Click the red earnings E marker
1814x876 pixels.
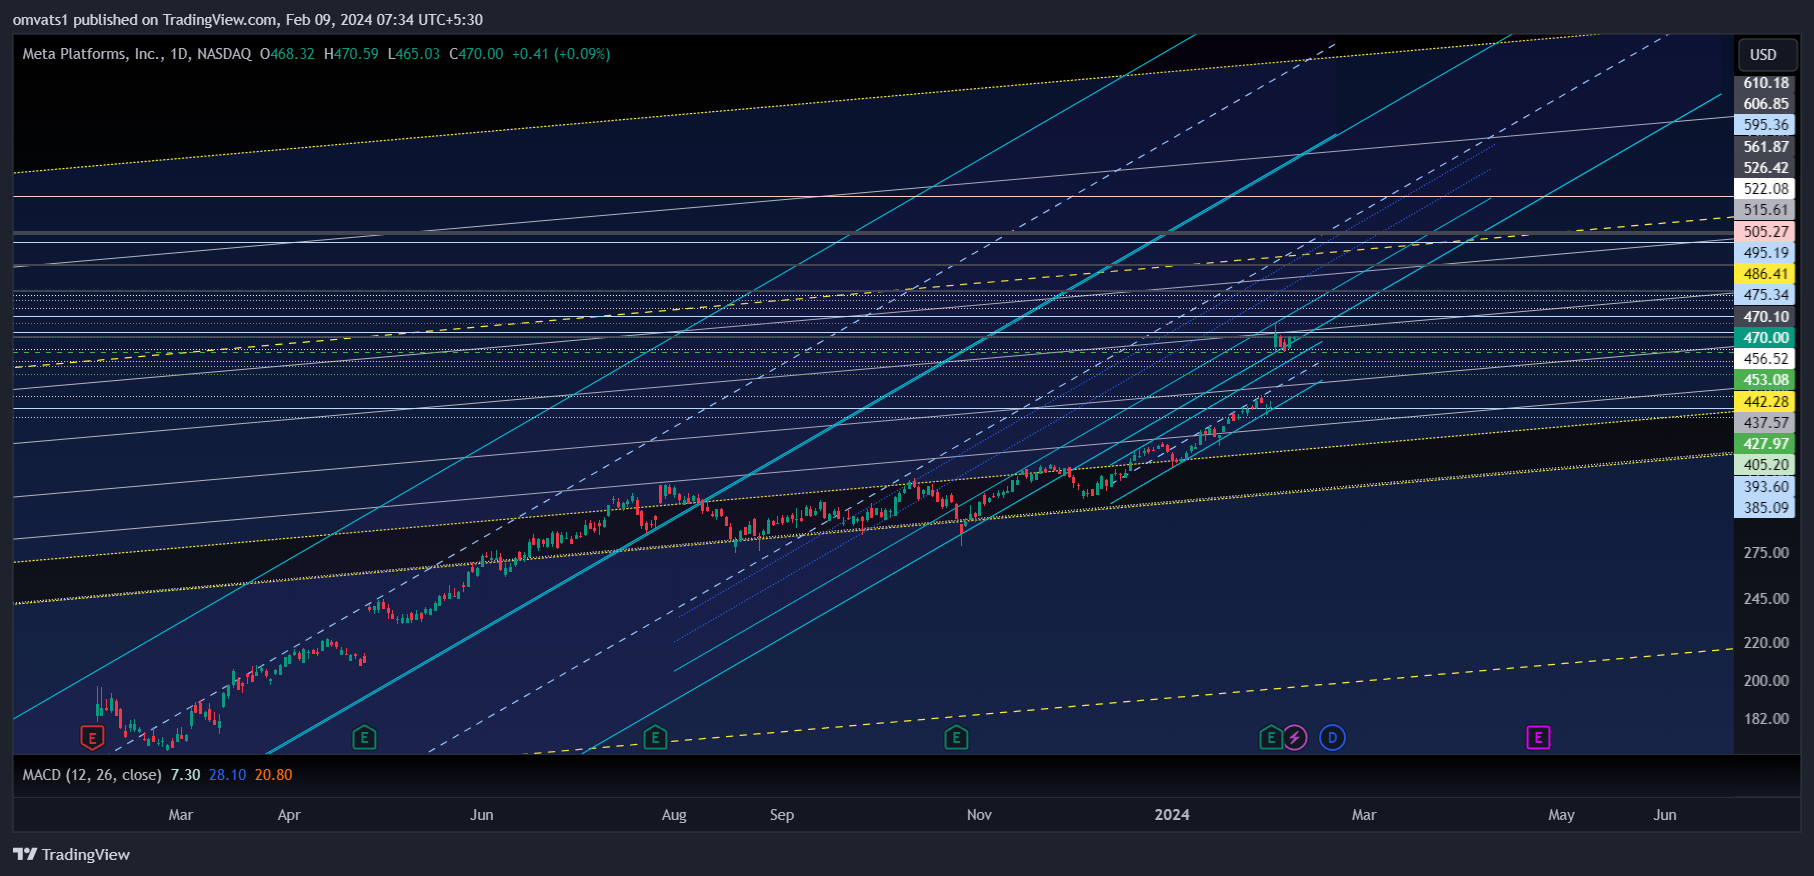92,738
